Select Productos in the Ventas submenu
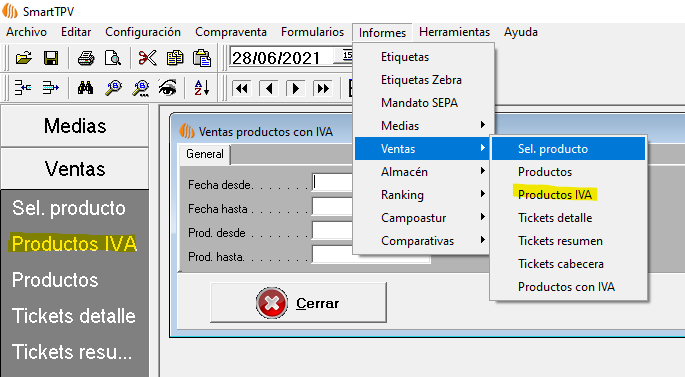Image resolution: width=685 pixels, height=377 pixels. coord(568,172)
